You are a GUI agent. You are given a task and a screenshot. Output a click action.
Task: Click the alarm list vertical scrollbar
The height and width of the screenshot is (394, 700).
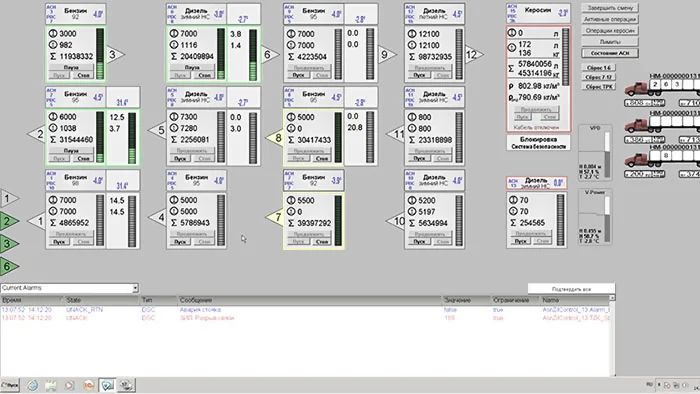point(613,335)
